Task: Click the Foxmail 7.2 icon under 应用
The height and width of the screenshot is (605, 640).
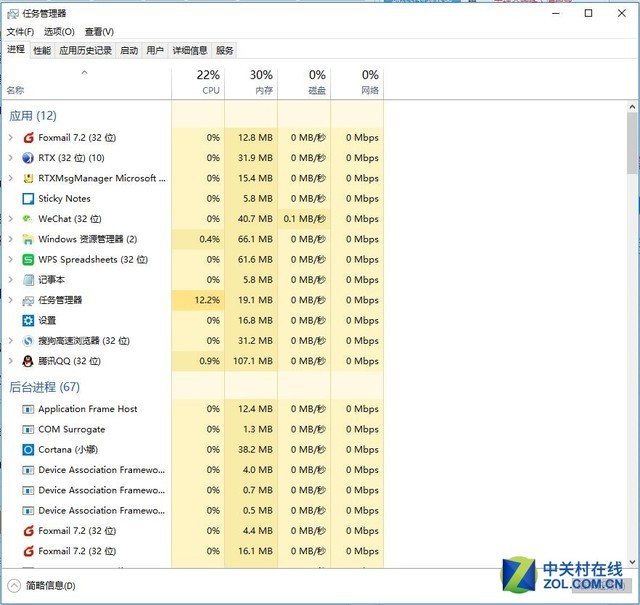Action: [28, 138]
